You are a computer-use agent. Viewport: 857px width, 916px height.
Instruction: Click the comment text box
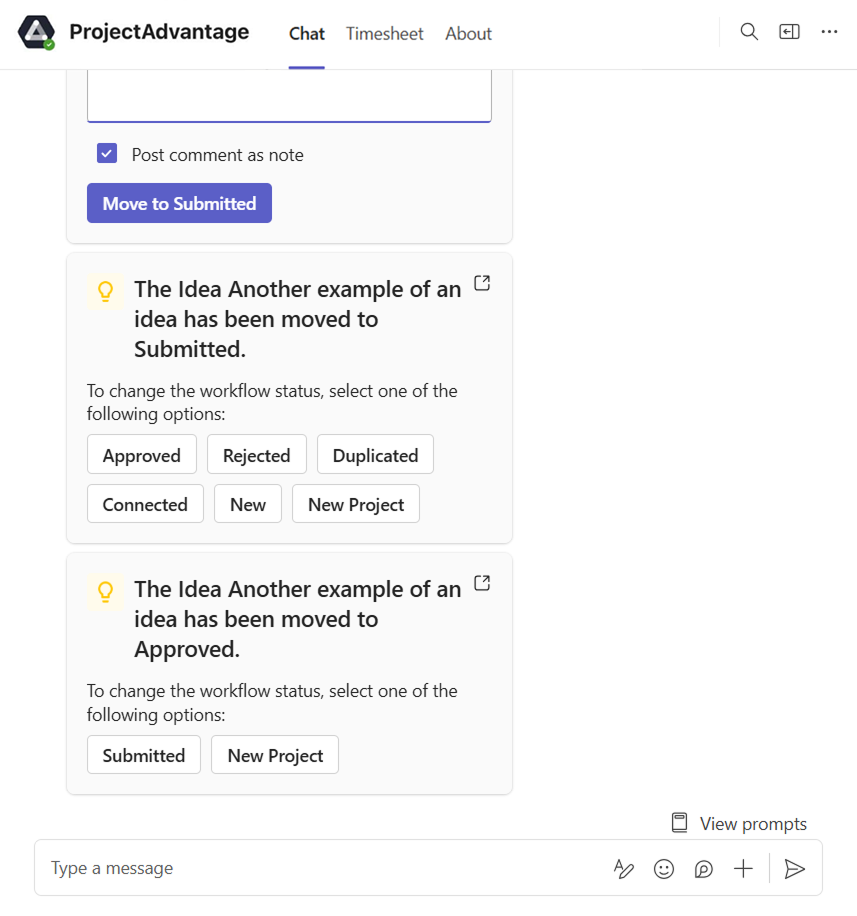[x=289, y=96]
